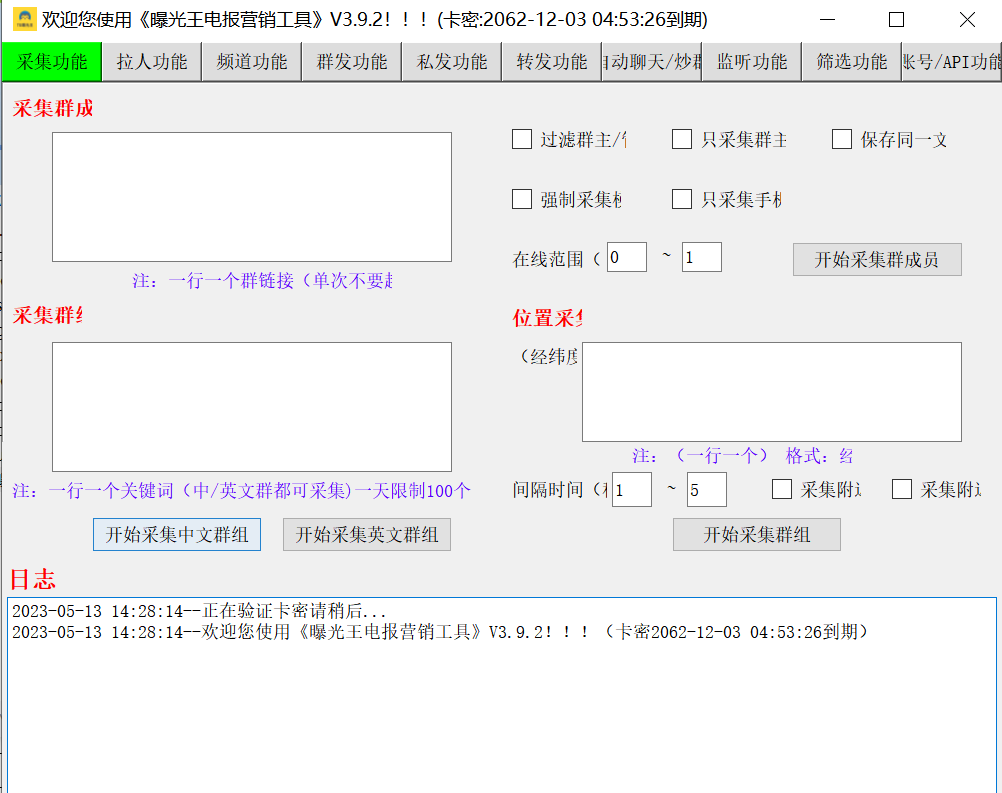The image size is (1002, 793).
Task: Switch to the 监听功能 tab
Action: point(750,61)
